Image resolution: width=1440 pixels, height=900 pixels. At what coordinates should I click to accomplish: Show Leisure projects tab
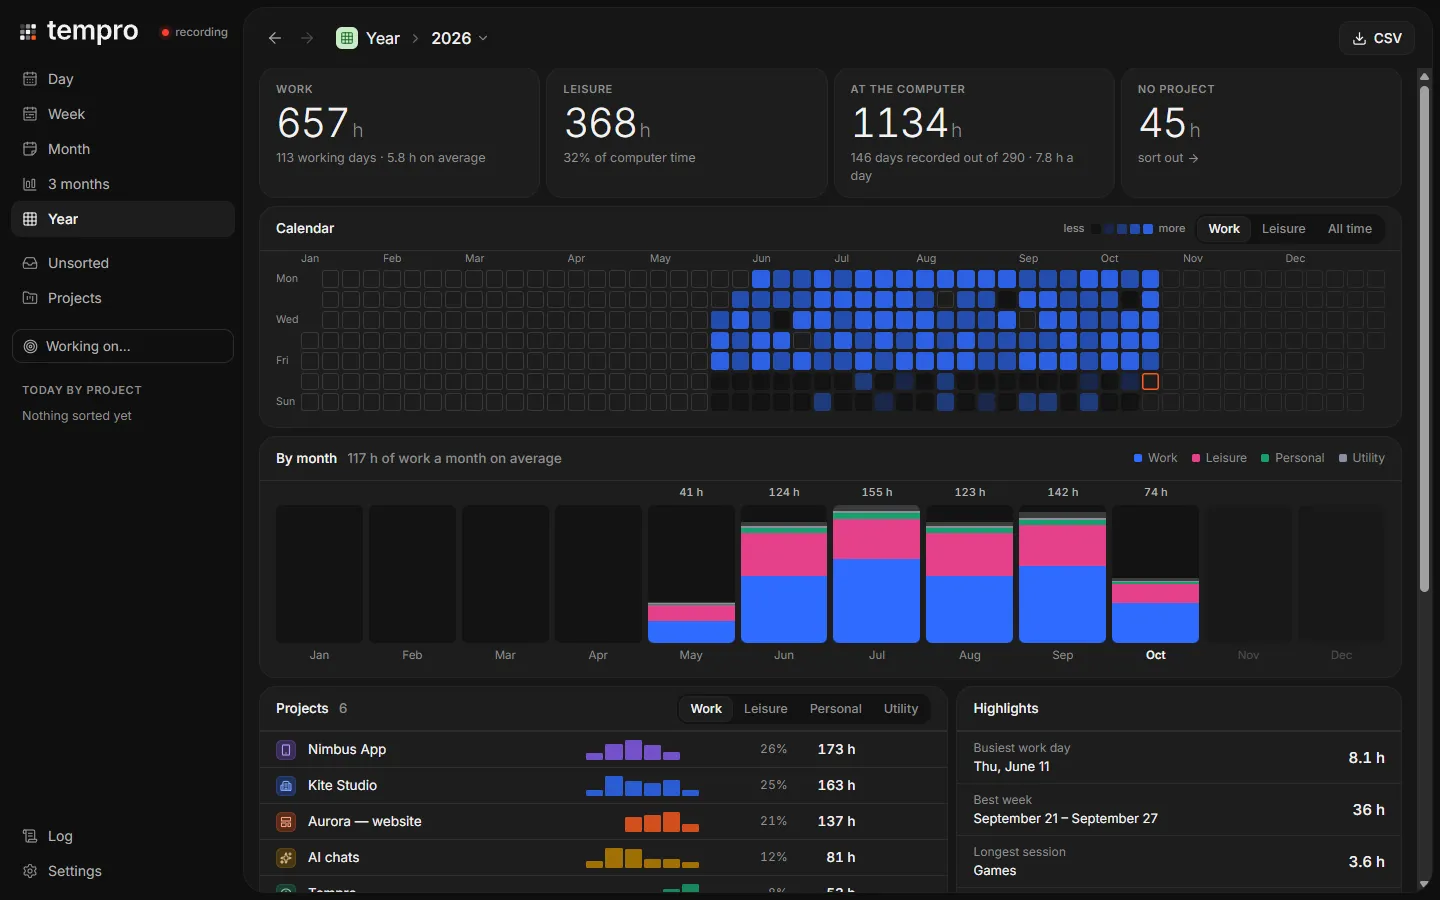coord(766,709)
